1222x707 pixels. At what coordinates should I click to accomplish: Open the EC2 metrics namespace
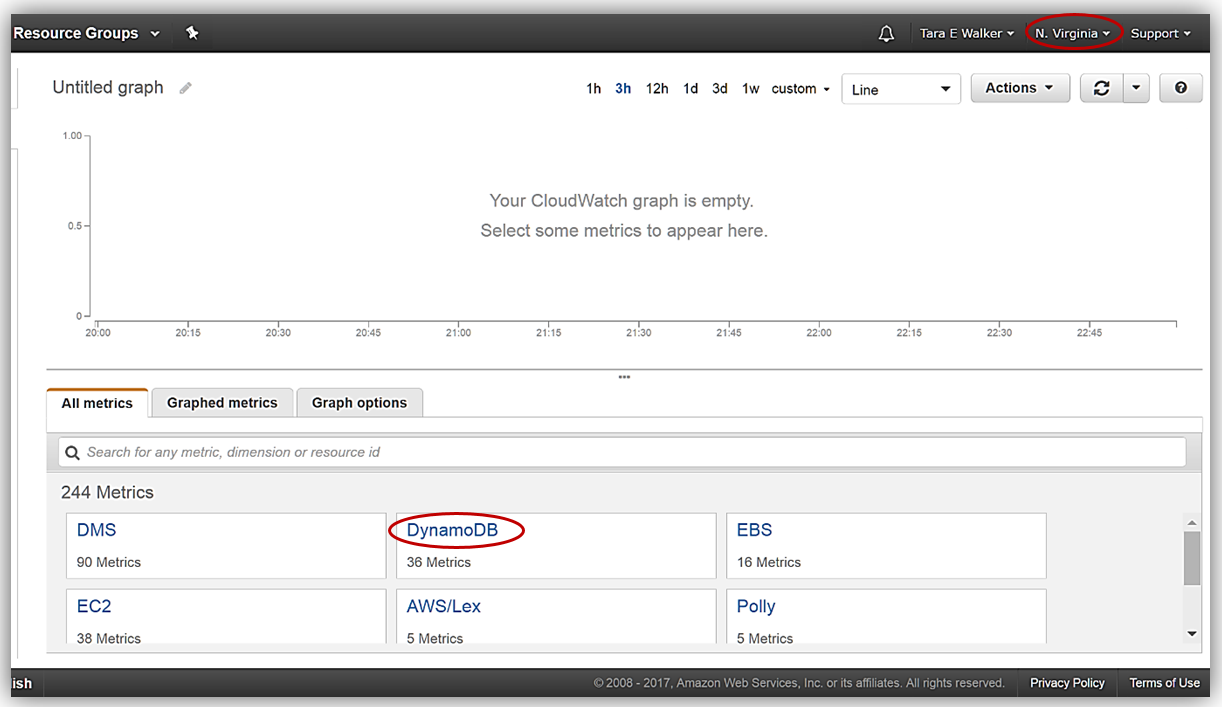pyautogui.click(x=94, y=606)
